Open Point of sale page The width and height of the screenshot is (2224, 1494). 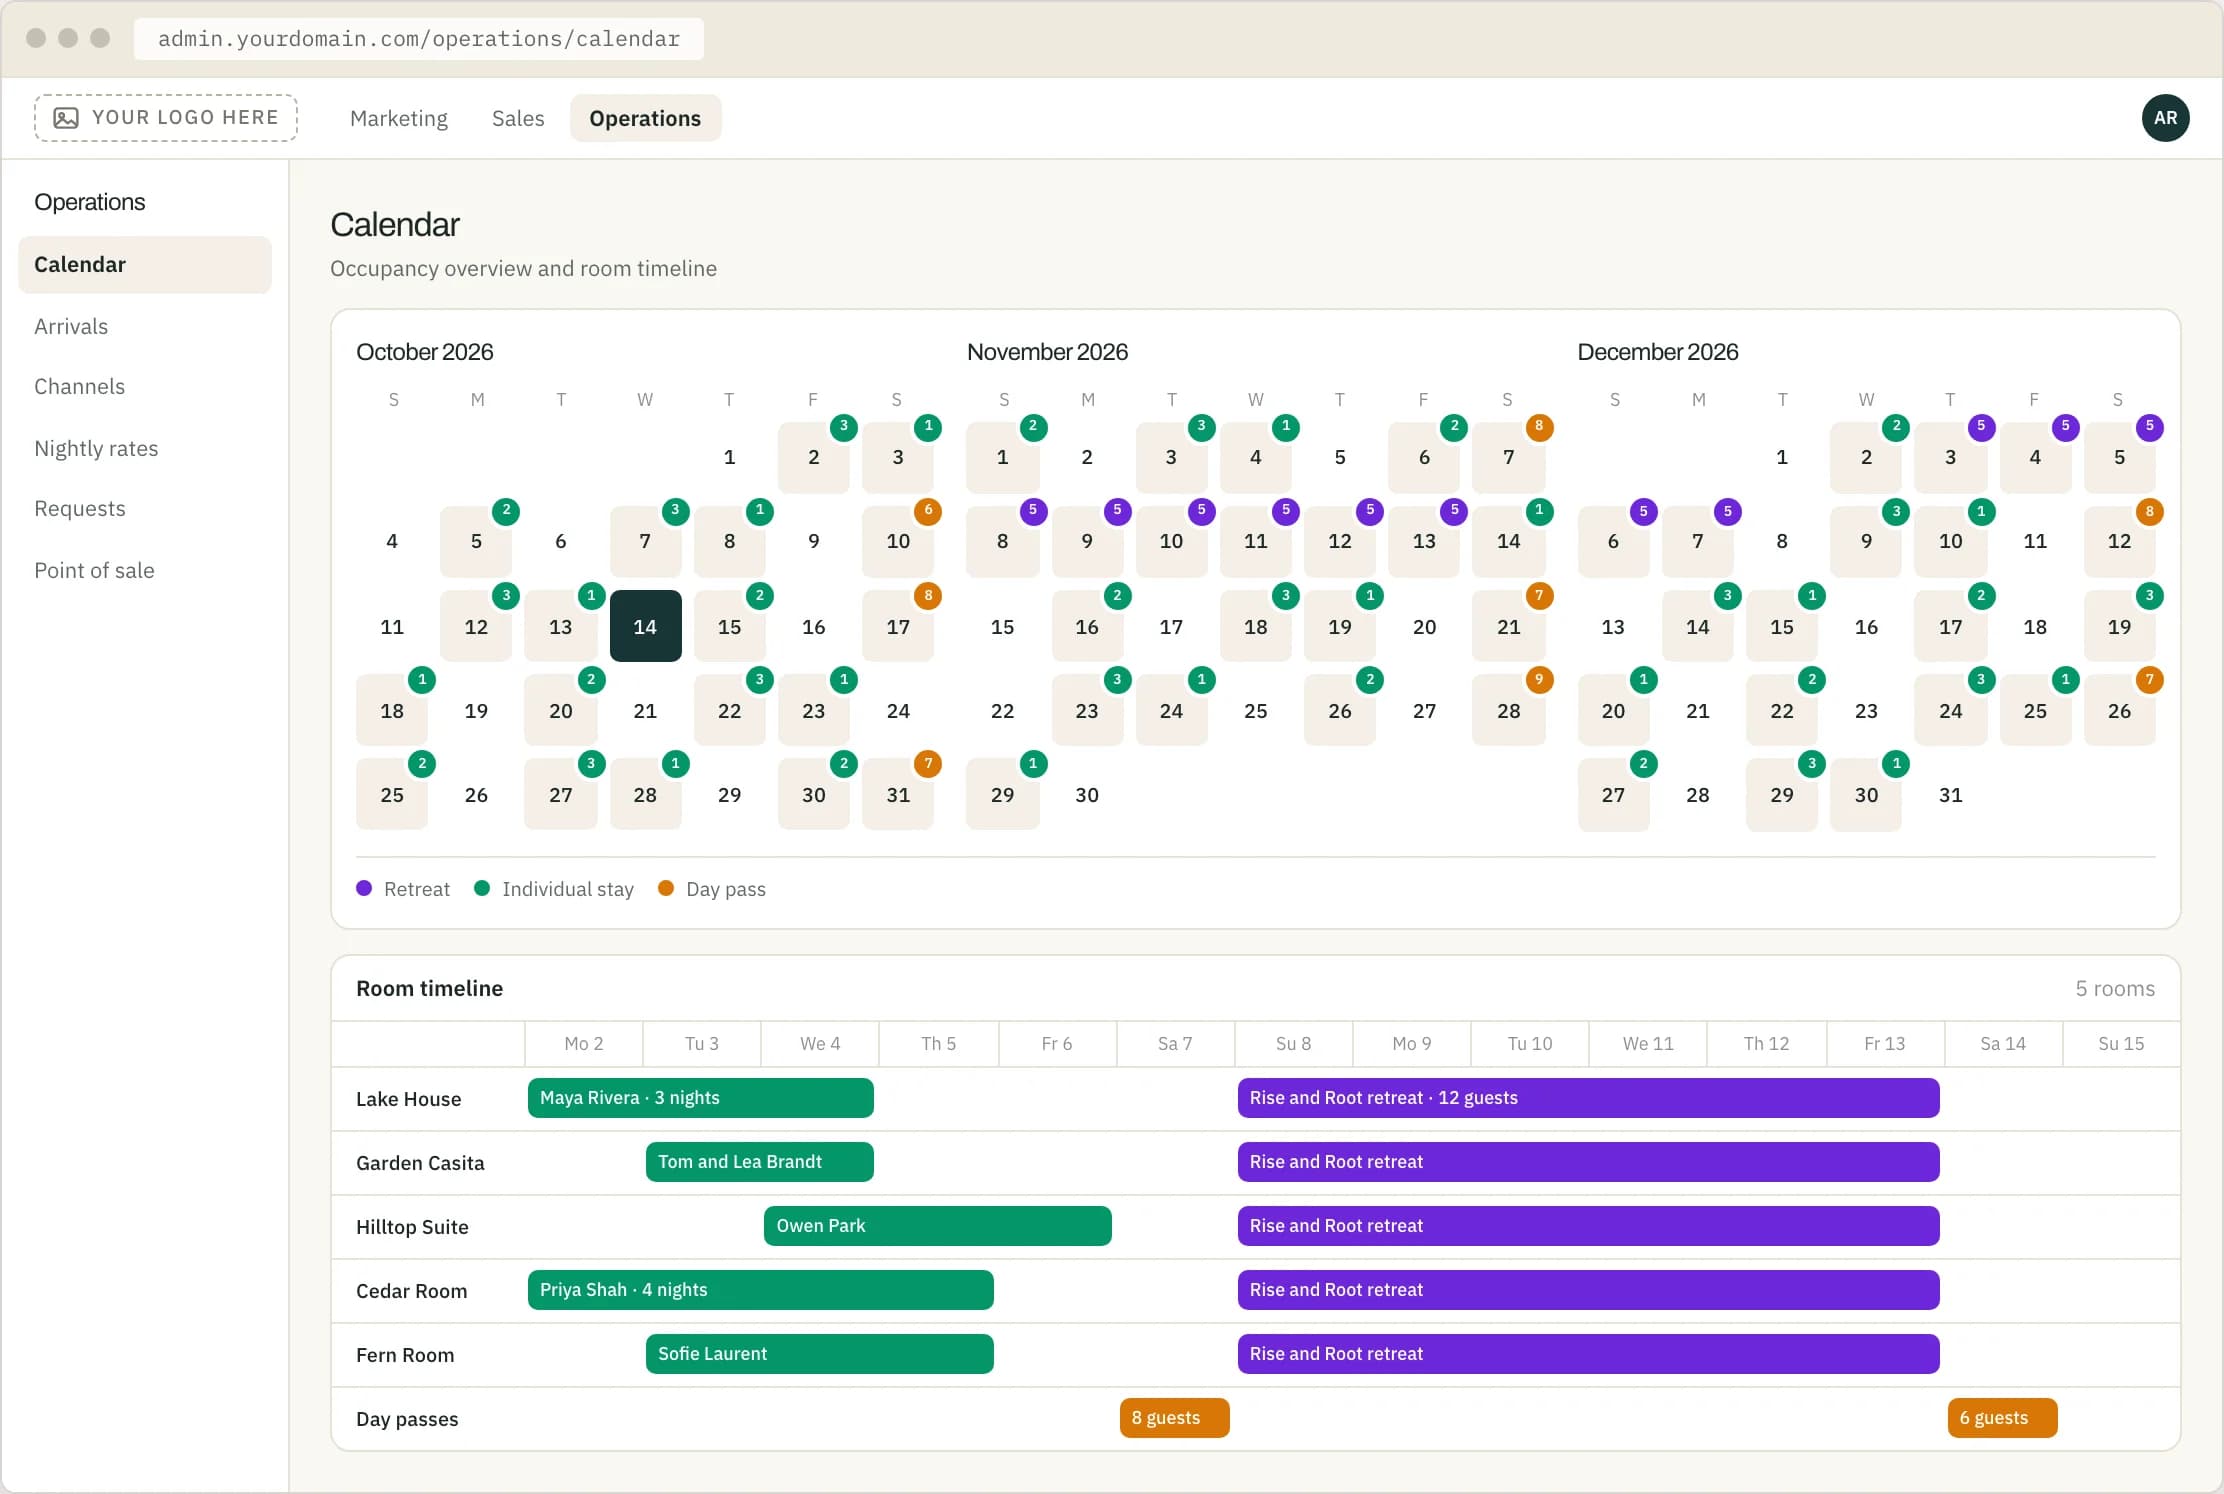click(x=94, y=571)
